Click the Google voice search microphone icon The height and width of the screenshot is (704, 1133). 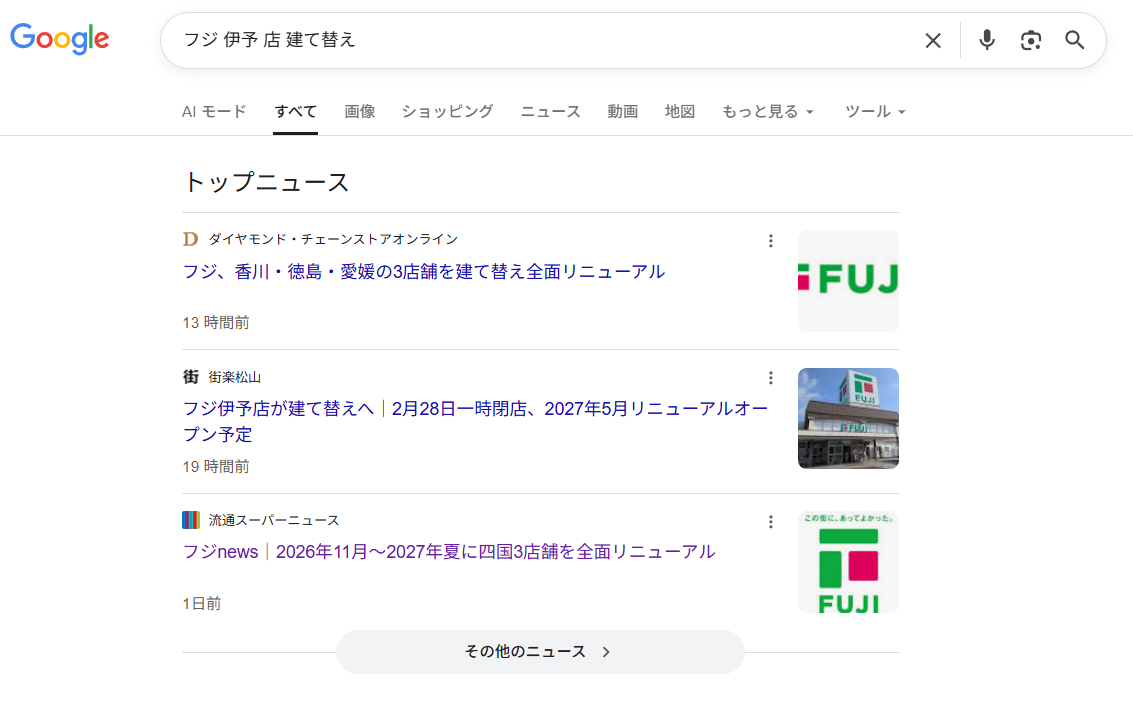click(x=986, y=40)
